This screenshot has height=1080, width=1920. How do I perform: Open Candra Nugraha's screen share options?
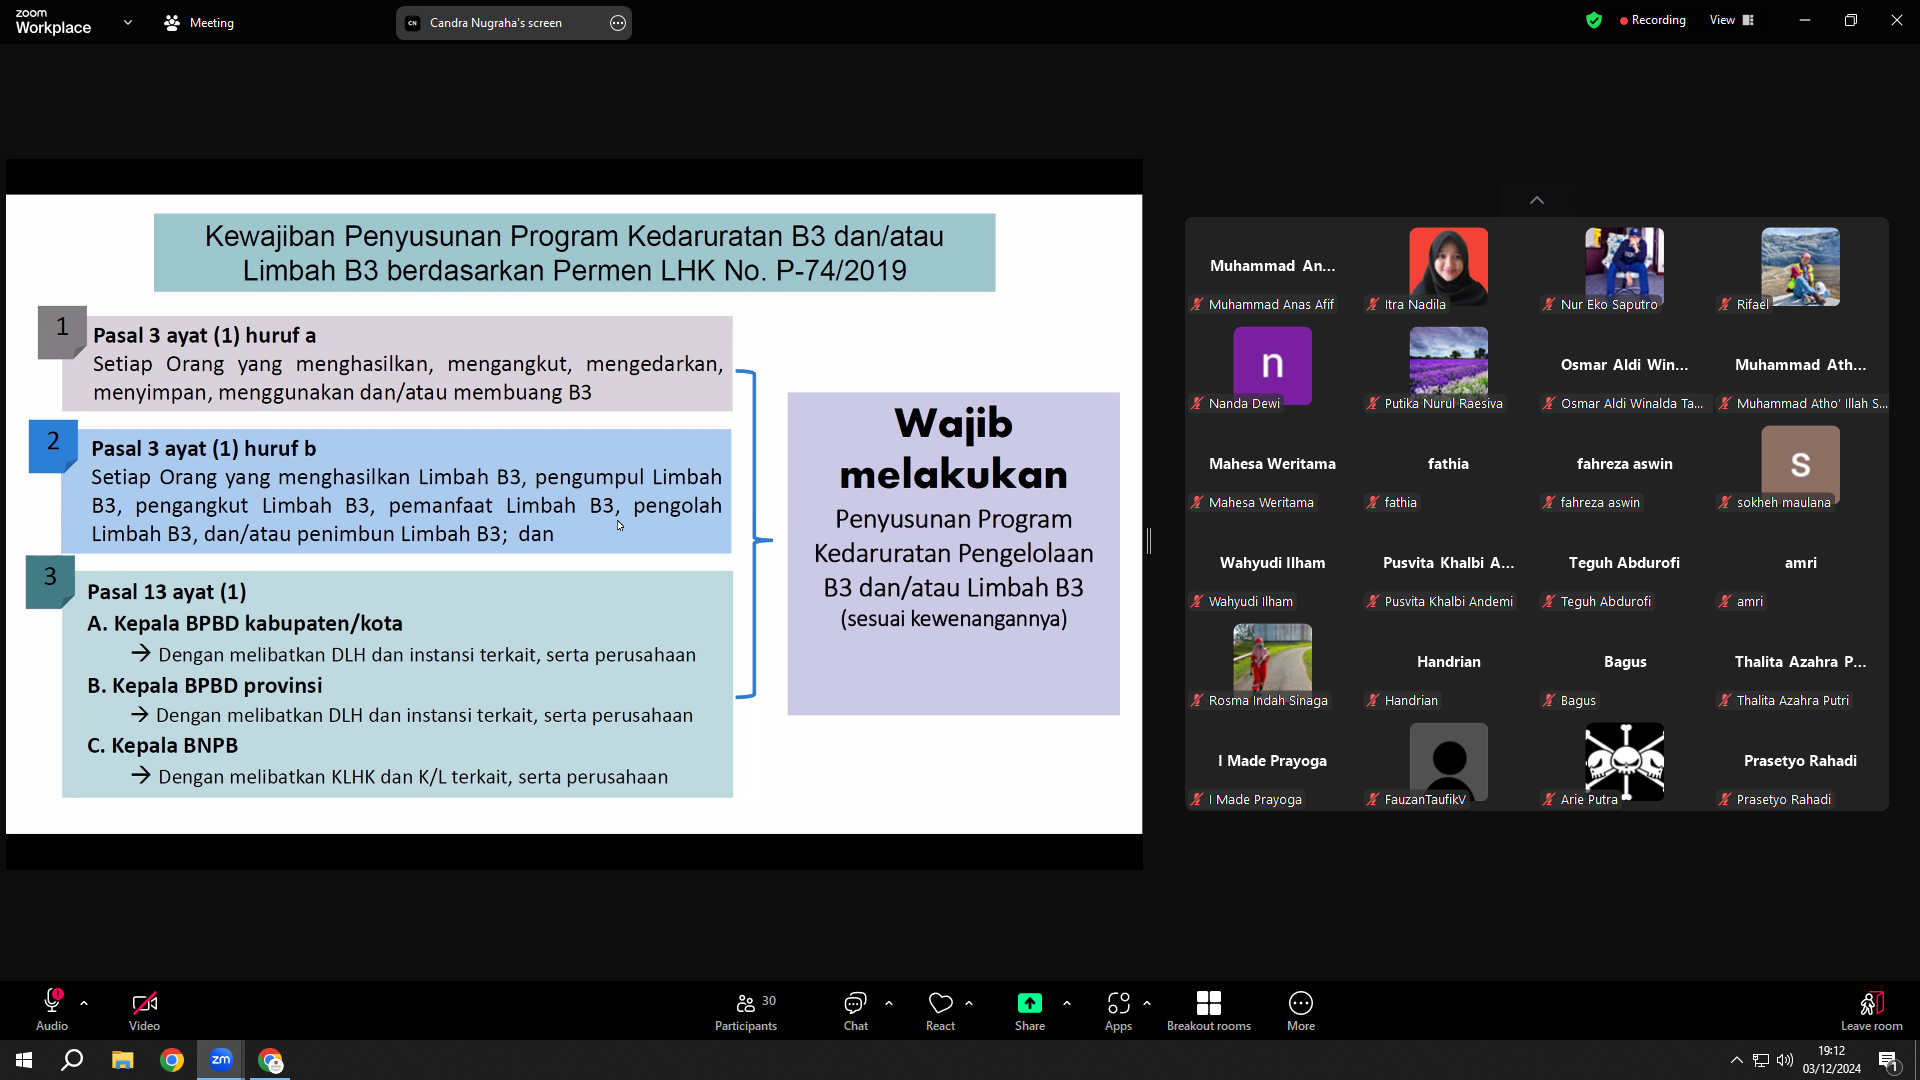[618, 23]
